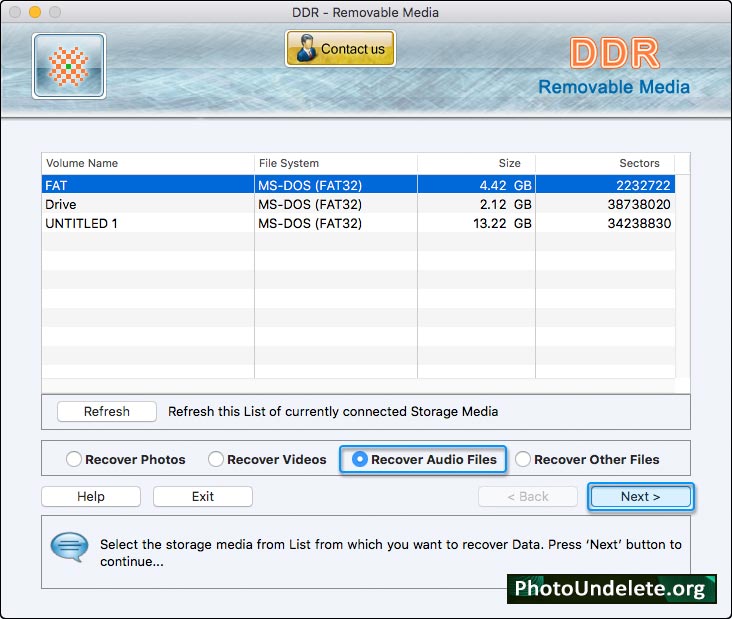Select the UNTITLED 1 volume row
The width and height of the screenshot is (732, 619).
(x=358, y=223)
